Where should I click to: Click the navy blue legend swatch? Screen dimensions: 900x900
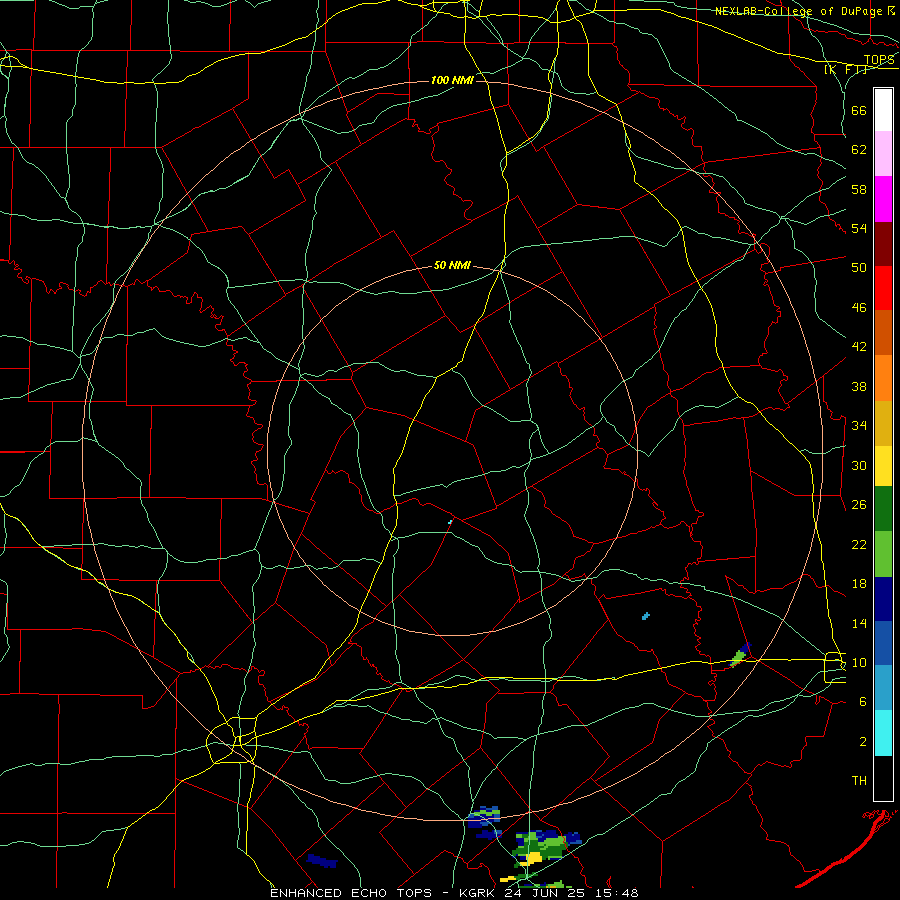click(x=883, y=599)
